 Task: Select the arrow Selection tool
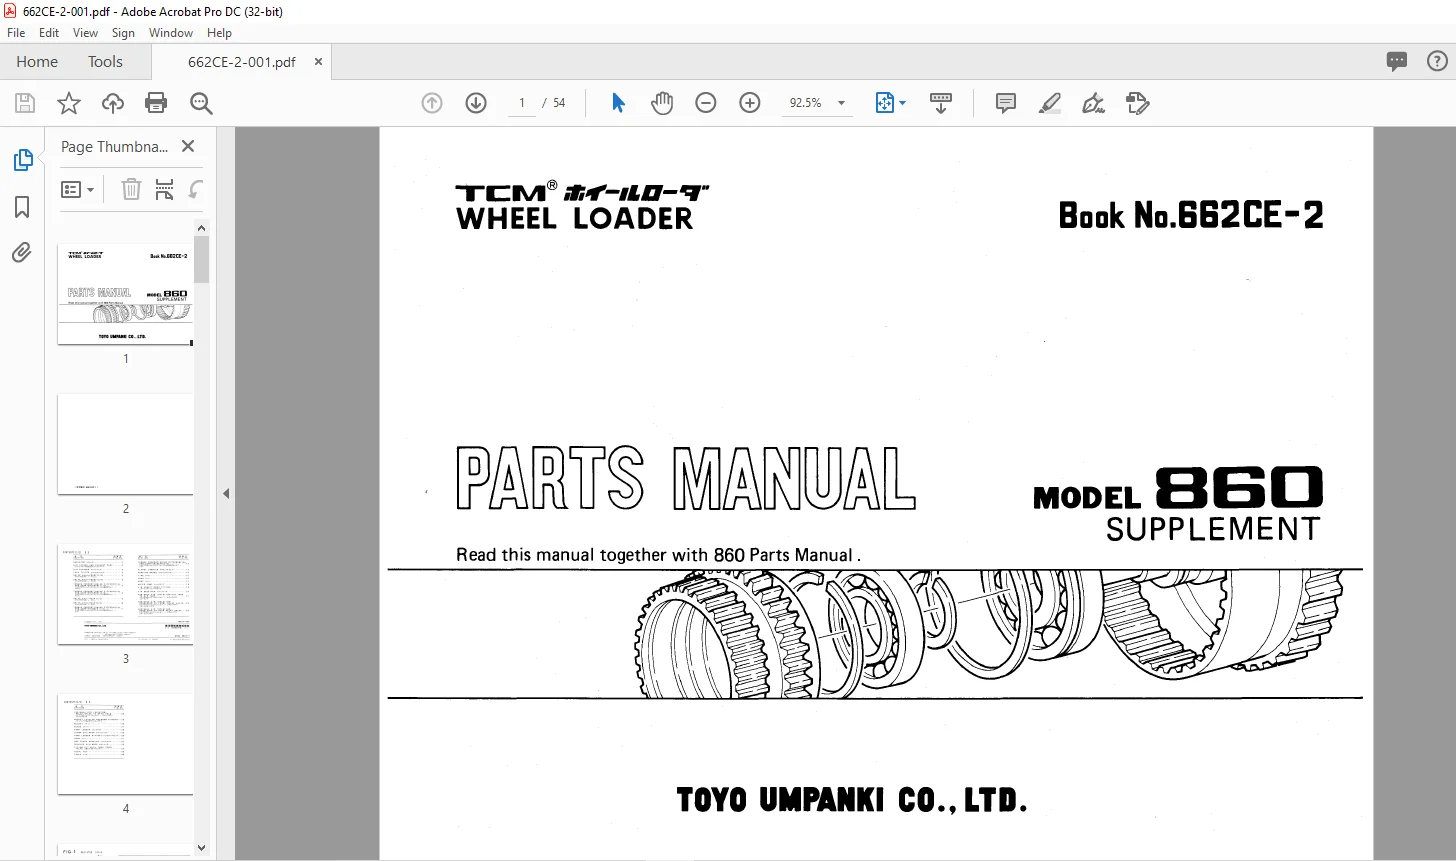(618, 103)
